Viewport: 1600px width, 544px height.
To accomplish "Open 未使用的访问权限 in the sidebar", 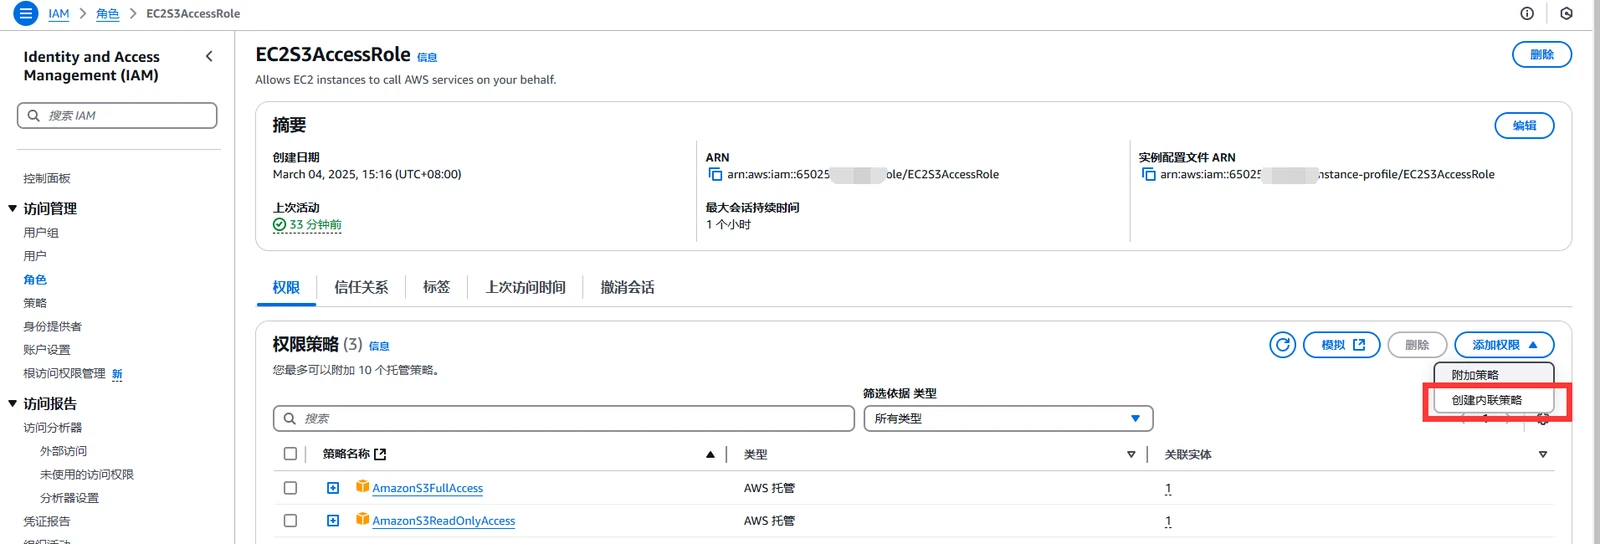I will (x=87, y=474).
